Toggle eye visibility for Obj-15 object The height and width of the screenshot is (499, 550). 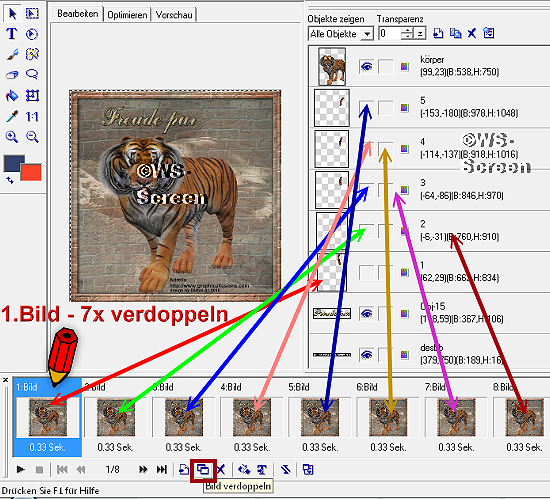click(x=367, y=313)
